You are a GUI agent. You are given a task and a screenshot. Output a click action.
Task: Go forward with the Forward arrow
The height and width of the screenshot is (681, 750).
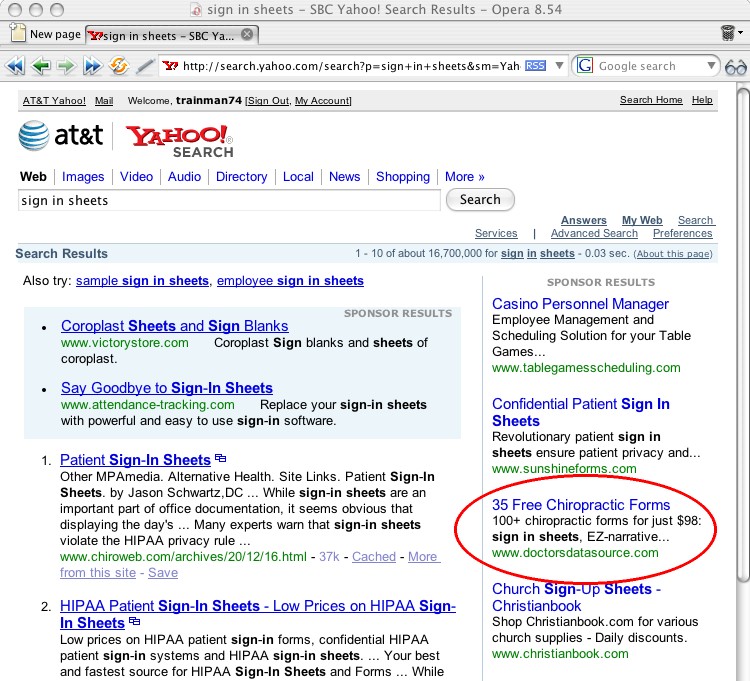tap(66, 66)
